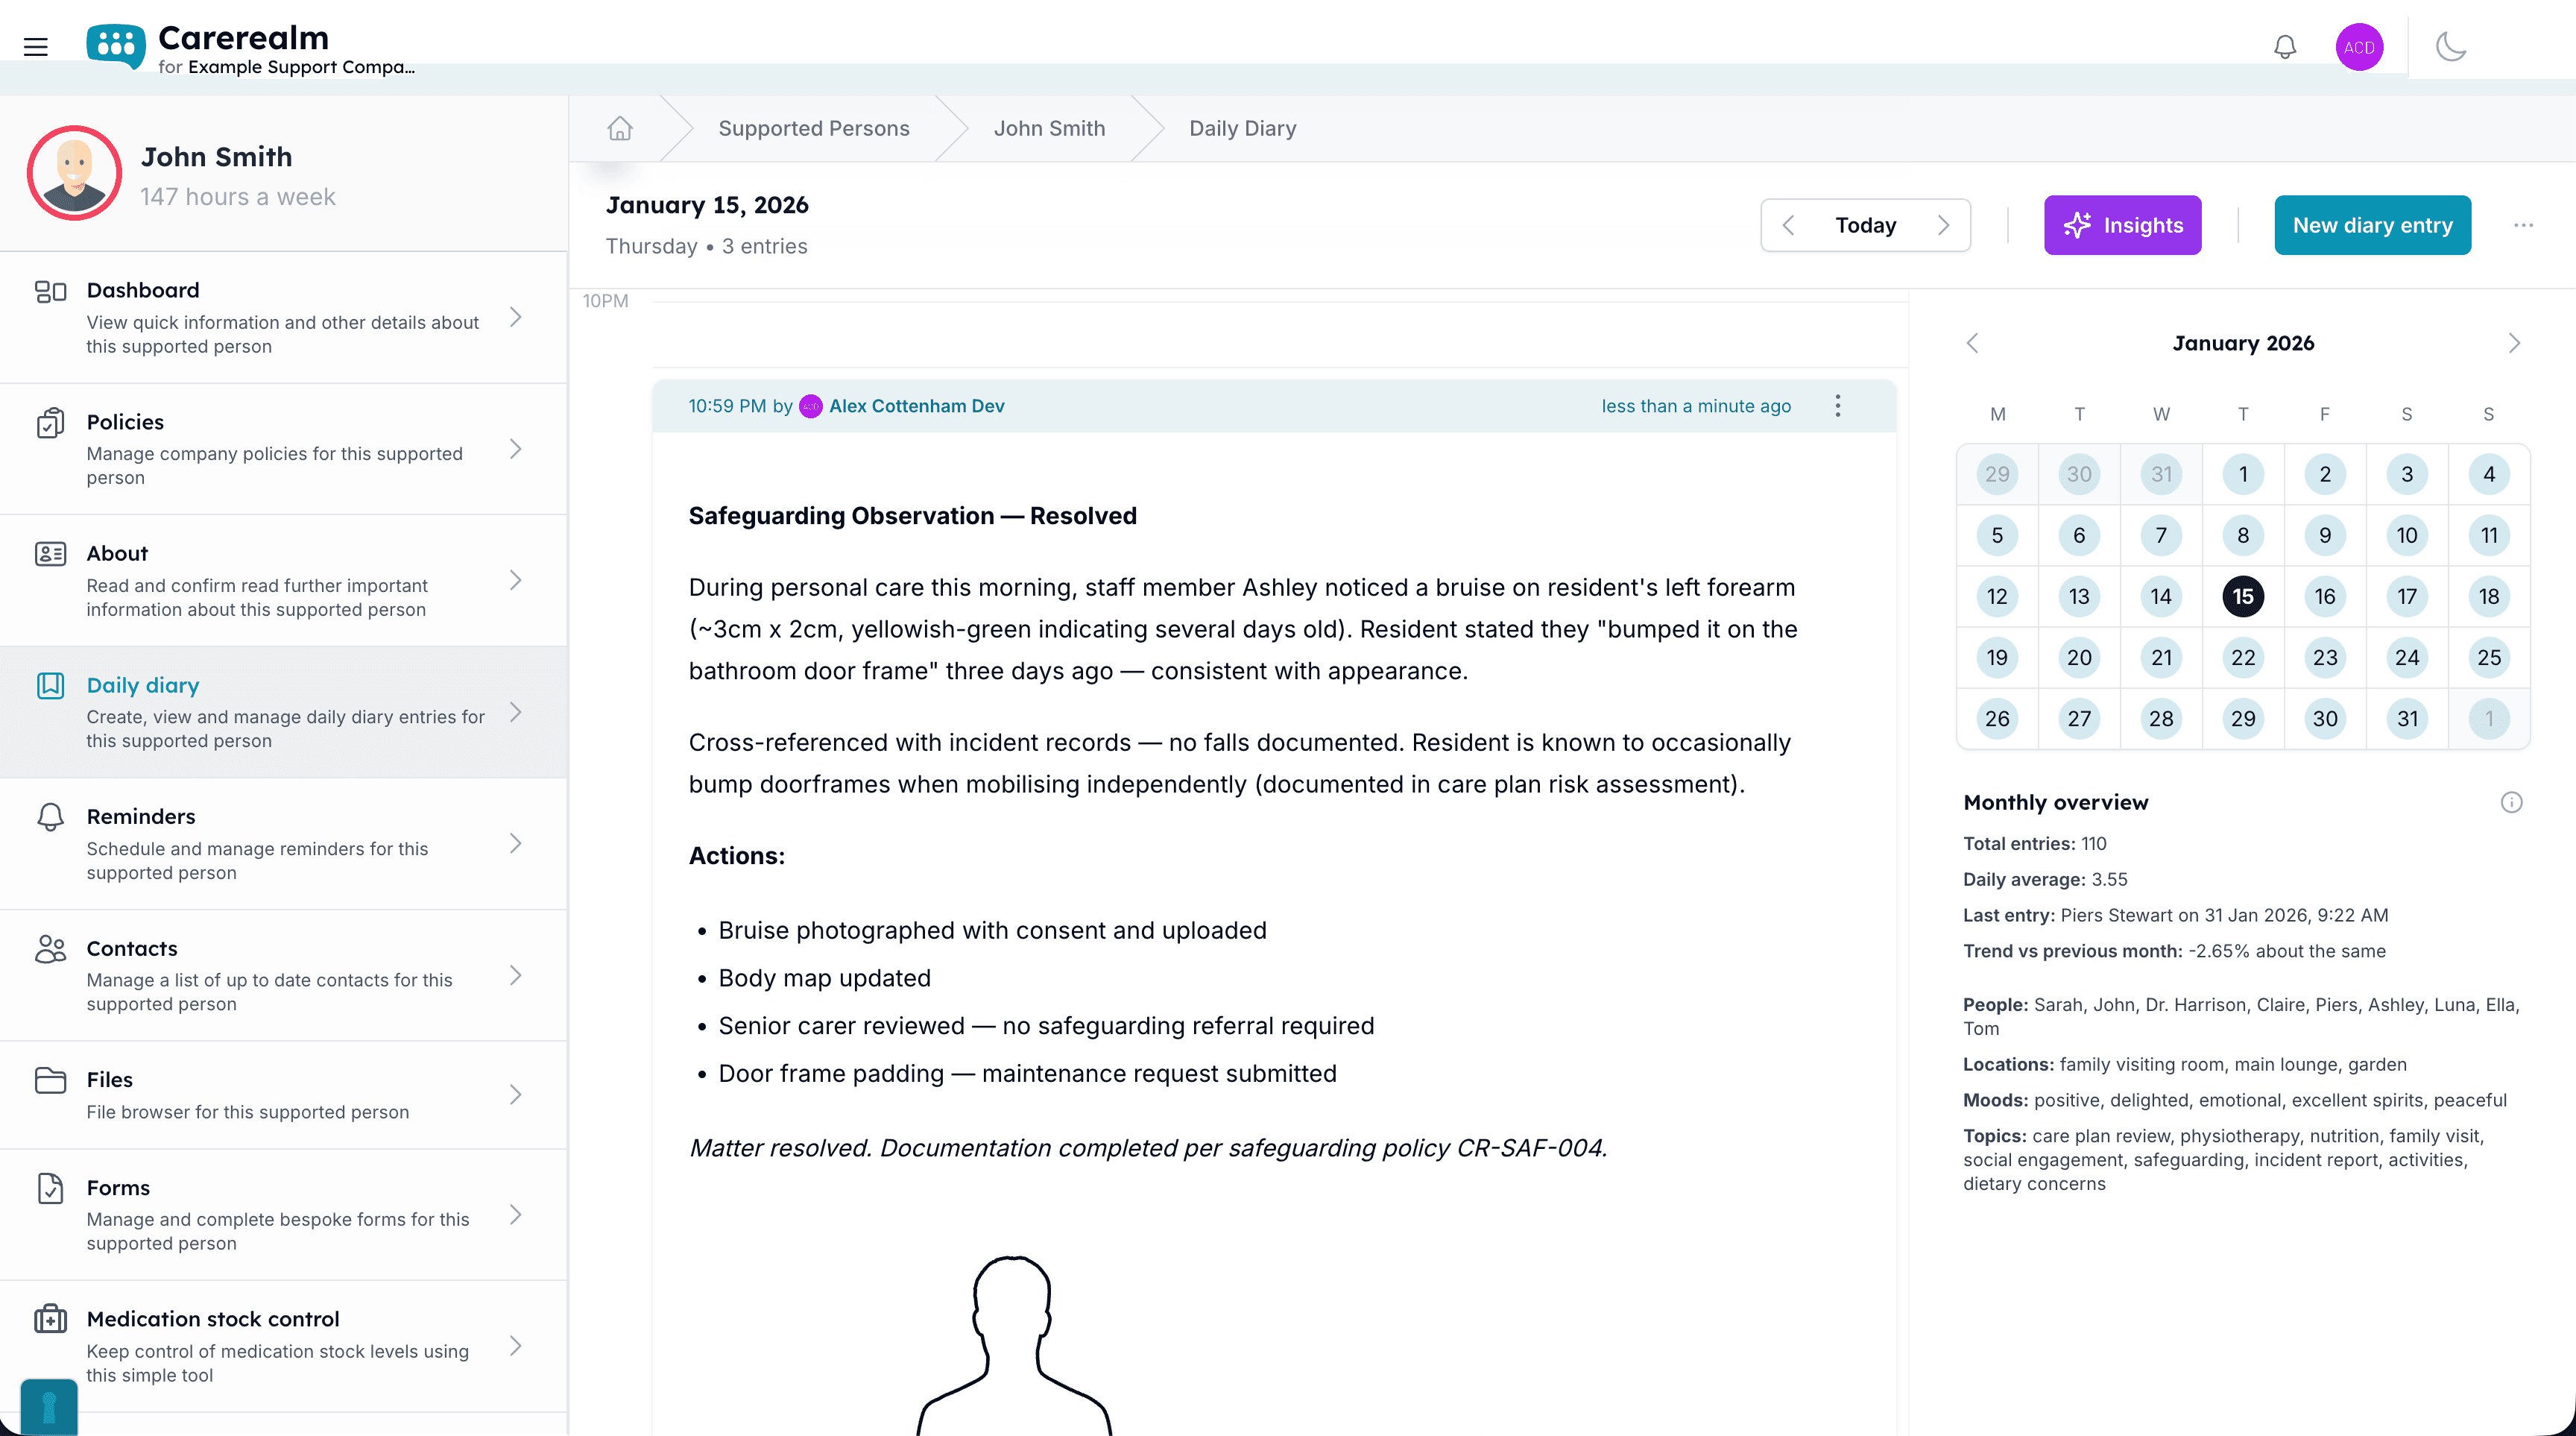This screenshot has height=1436, width=2576.
Task: Click the Files folder icon
Action: coord(50,1080)
